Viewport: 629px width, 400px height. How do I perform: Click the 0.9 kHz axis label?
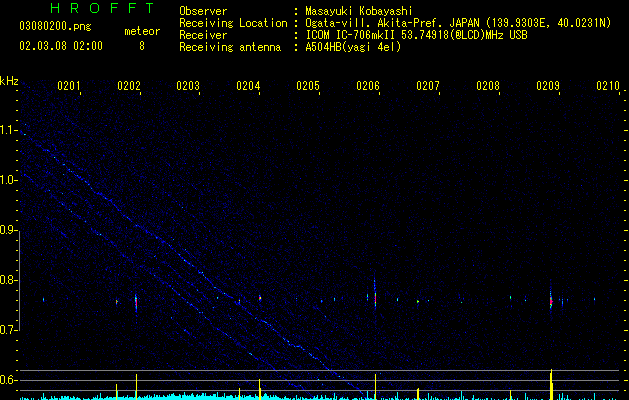click(x=8, y=230)
